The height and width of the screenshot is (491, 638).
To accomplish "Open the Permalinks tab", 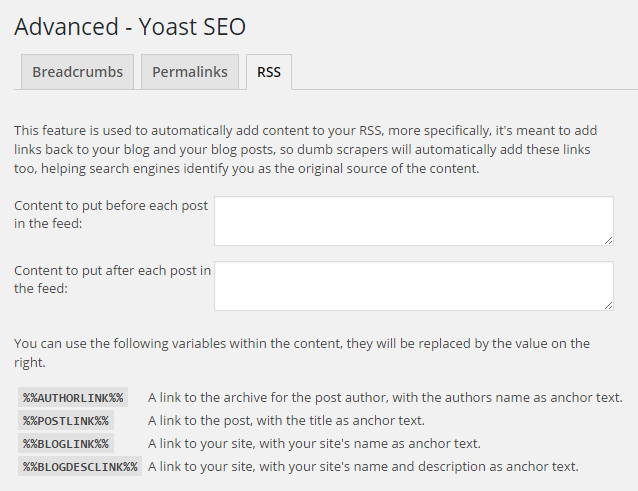I will click(190, 72).
